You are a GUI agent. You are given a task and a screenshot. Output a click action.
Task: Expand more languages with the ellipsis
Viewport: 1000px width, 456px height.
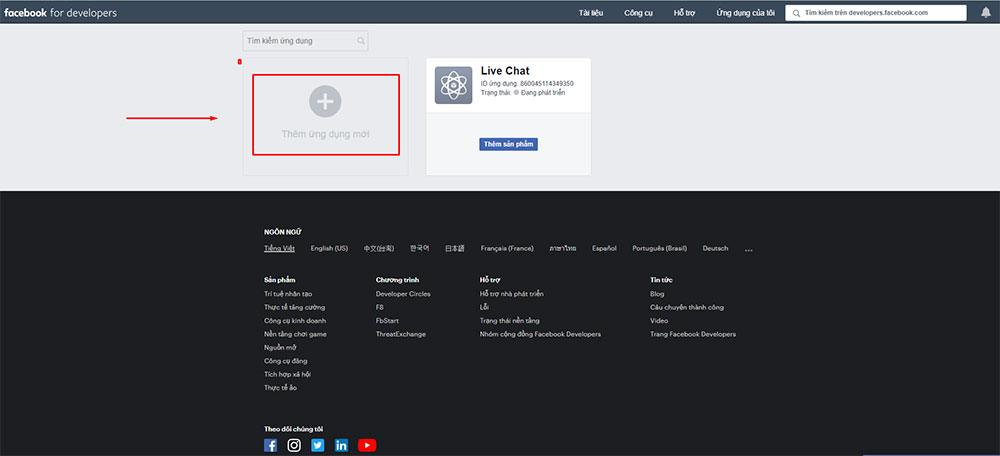tap(748, 249)
